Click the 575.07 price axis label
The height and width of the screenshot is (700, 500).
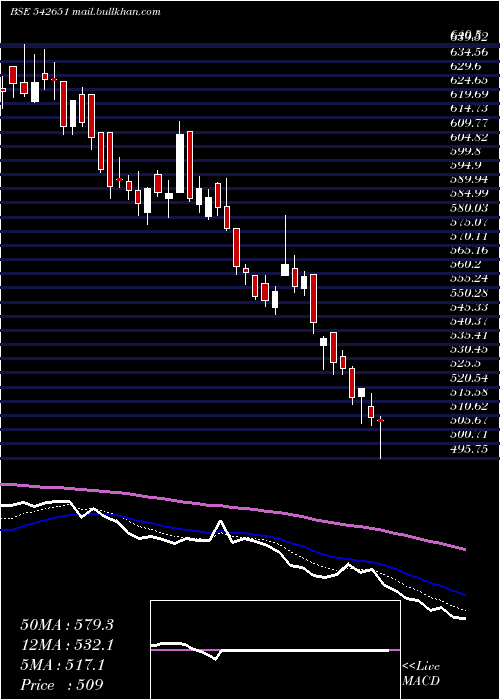pyautogui.click(x=469, y=222)
